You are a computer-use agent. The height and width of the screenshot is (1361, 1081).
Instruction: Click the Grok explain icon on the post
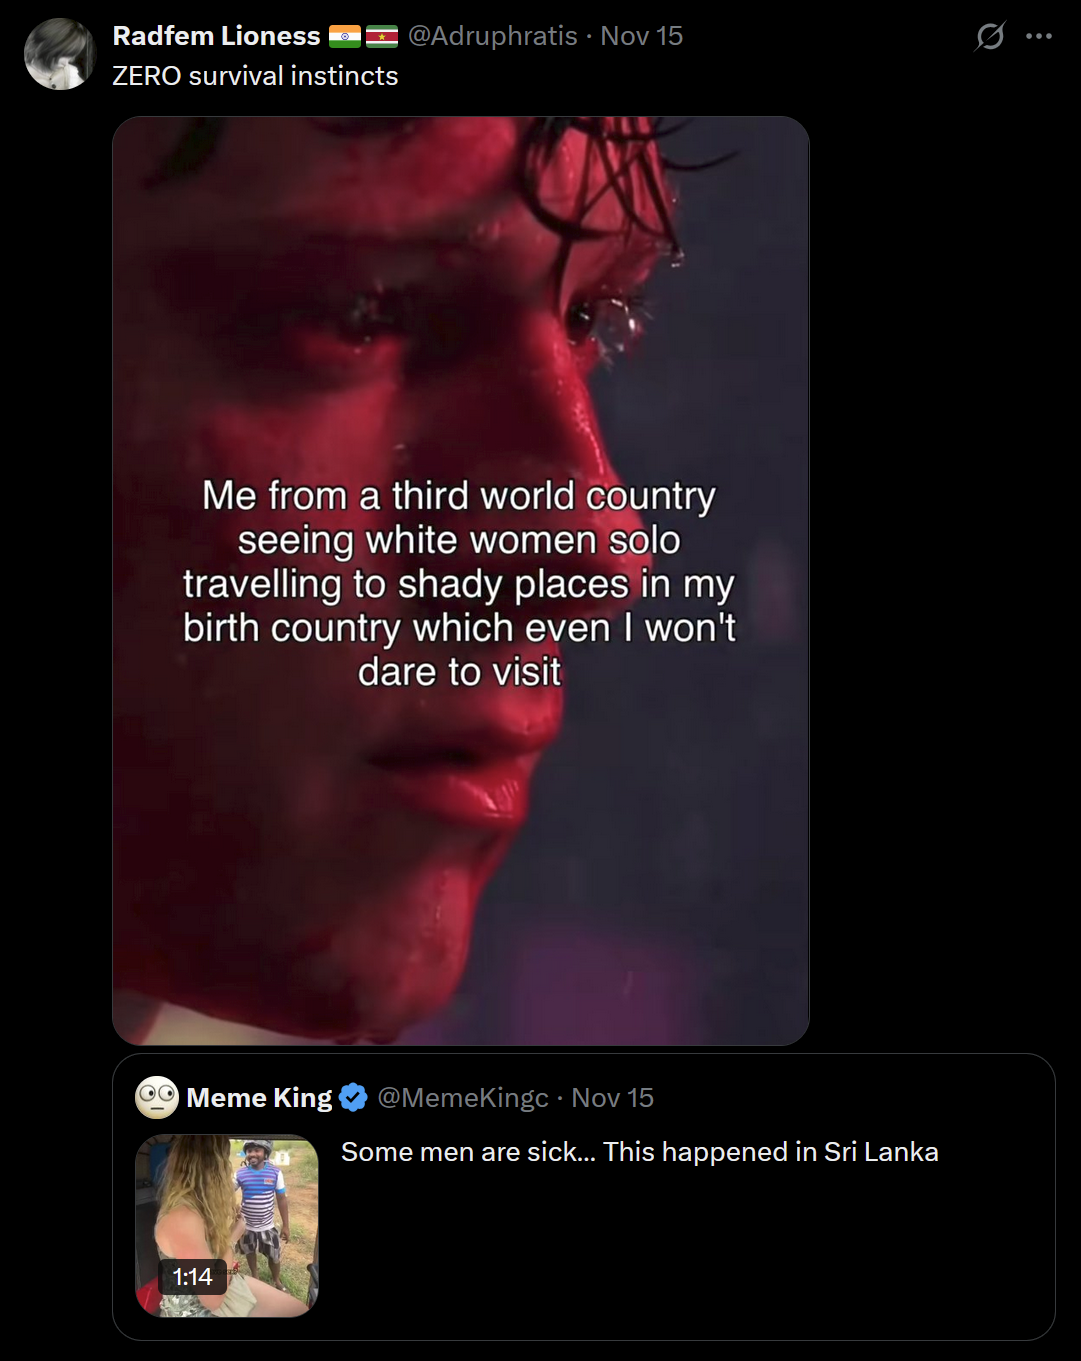(x=989, y=37)
